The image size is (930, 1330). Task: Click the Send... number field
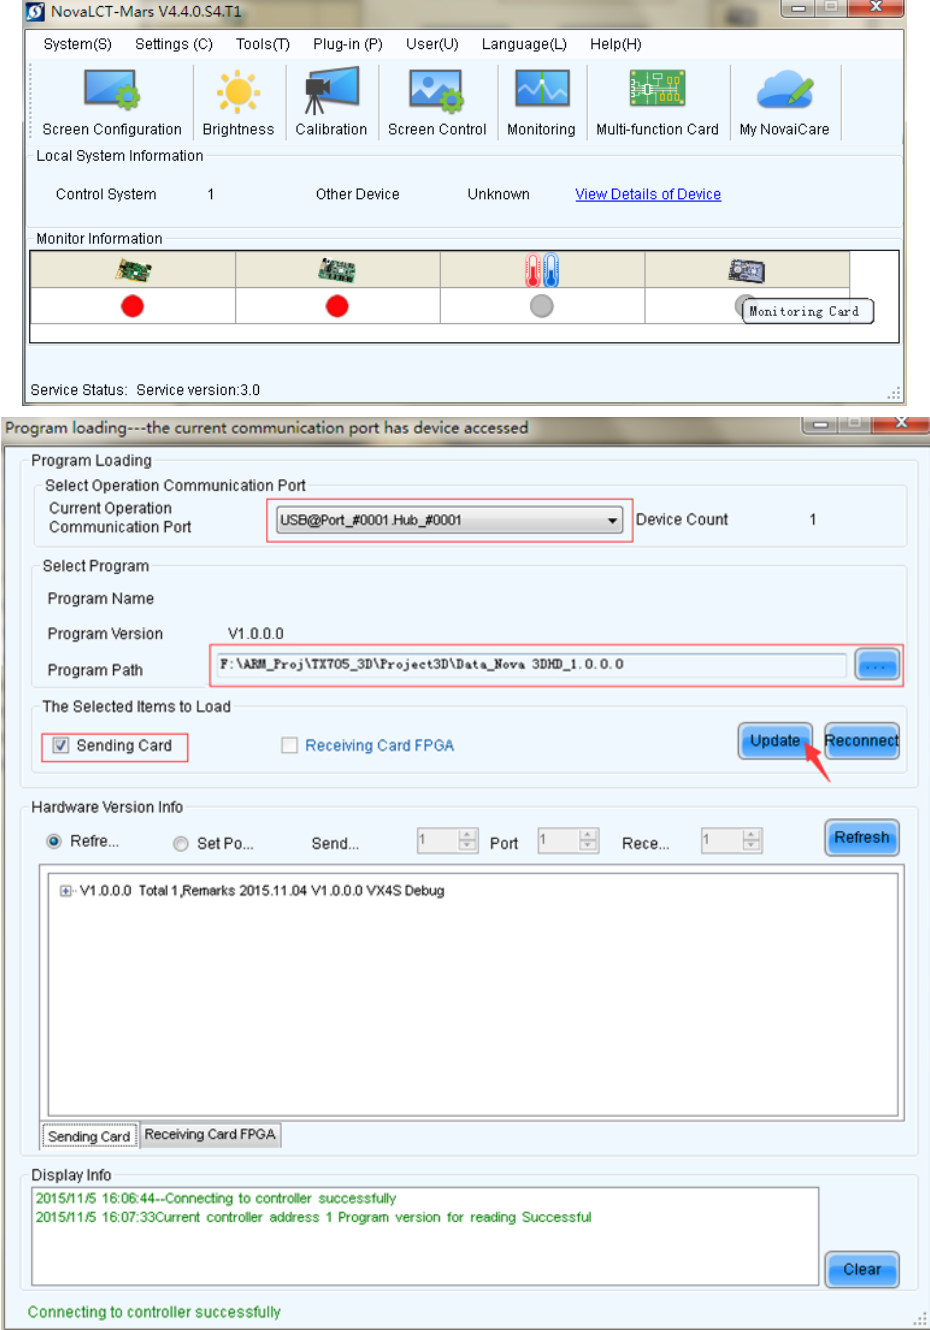click(438, 841)
